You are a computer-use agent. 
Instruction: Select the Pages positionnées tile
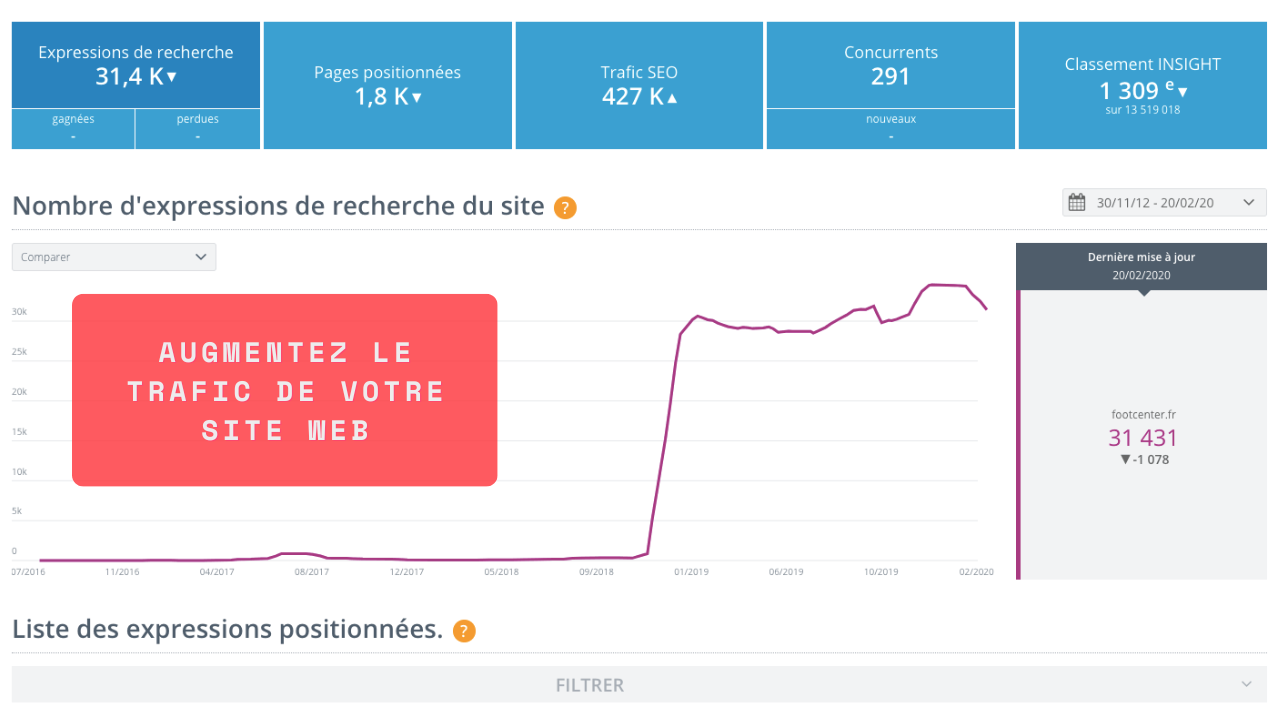tap(388, 85)
